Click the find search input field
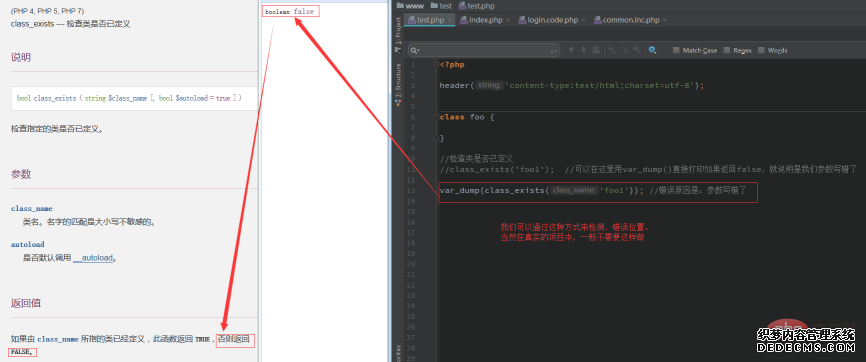866x362 pixels. click(x=484, y=50)
